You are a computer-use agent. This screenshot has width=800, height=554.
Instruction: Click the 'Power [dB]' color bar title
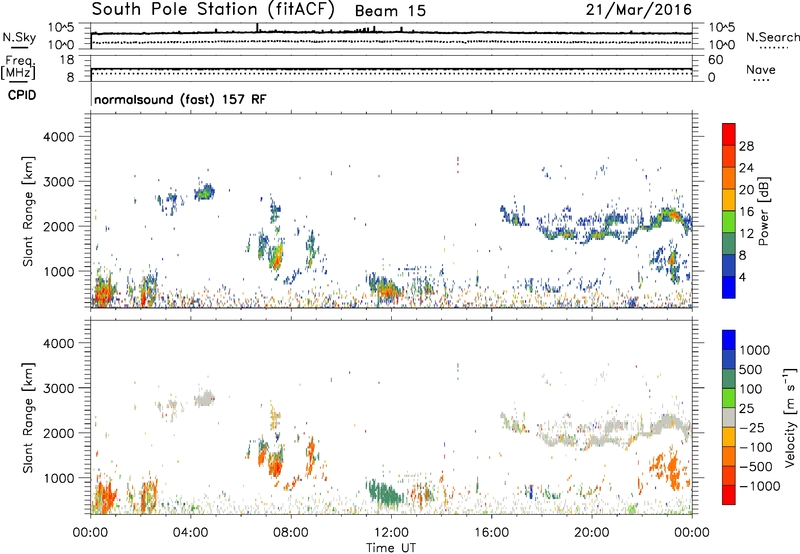click(x=763, y=211)
